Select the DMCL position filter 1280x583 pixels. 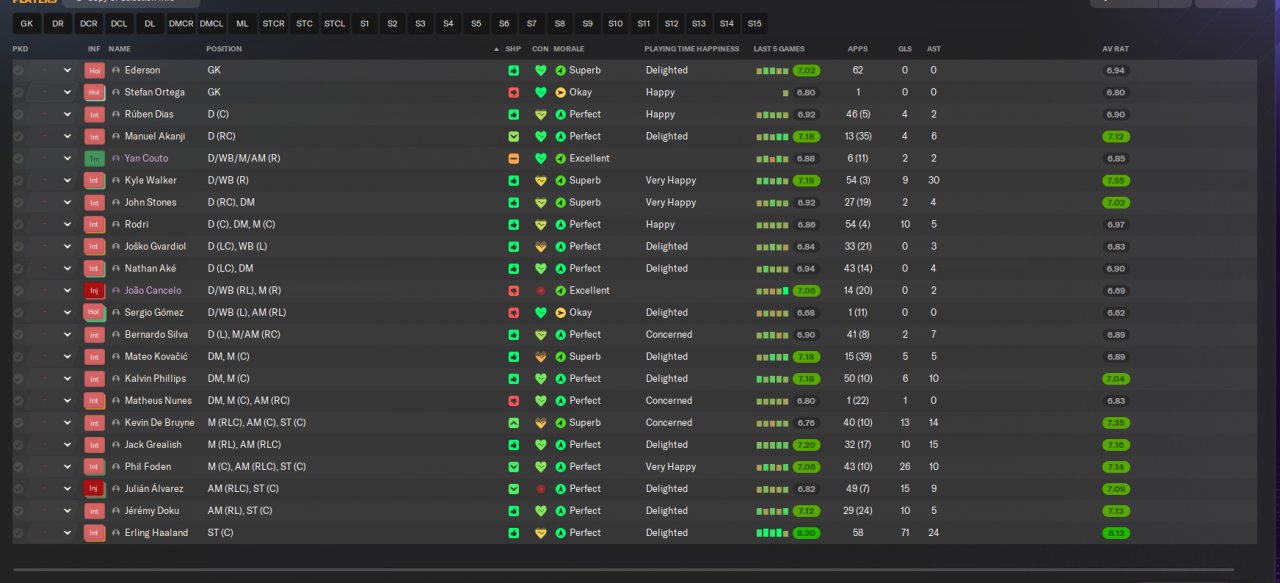212,23
